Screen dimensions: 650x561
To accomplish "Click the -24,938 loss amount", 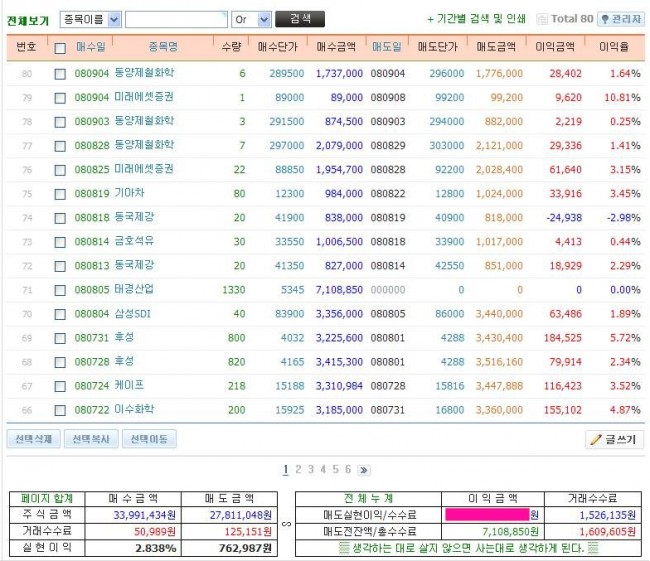I will point(564,218).
